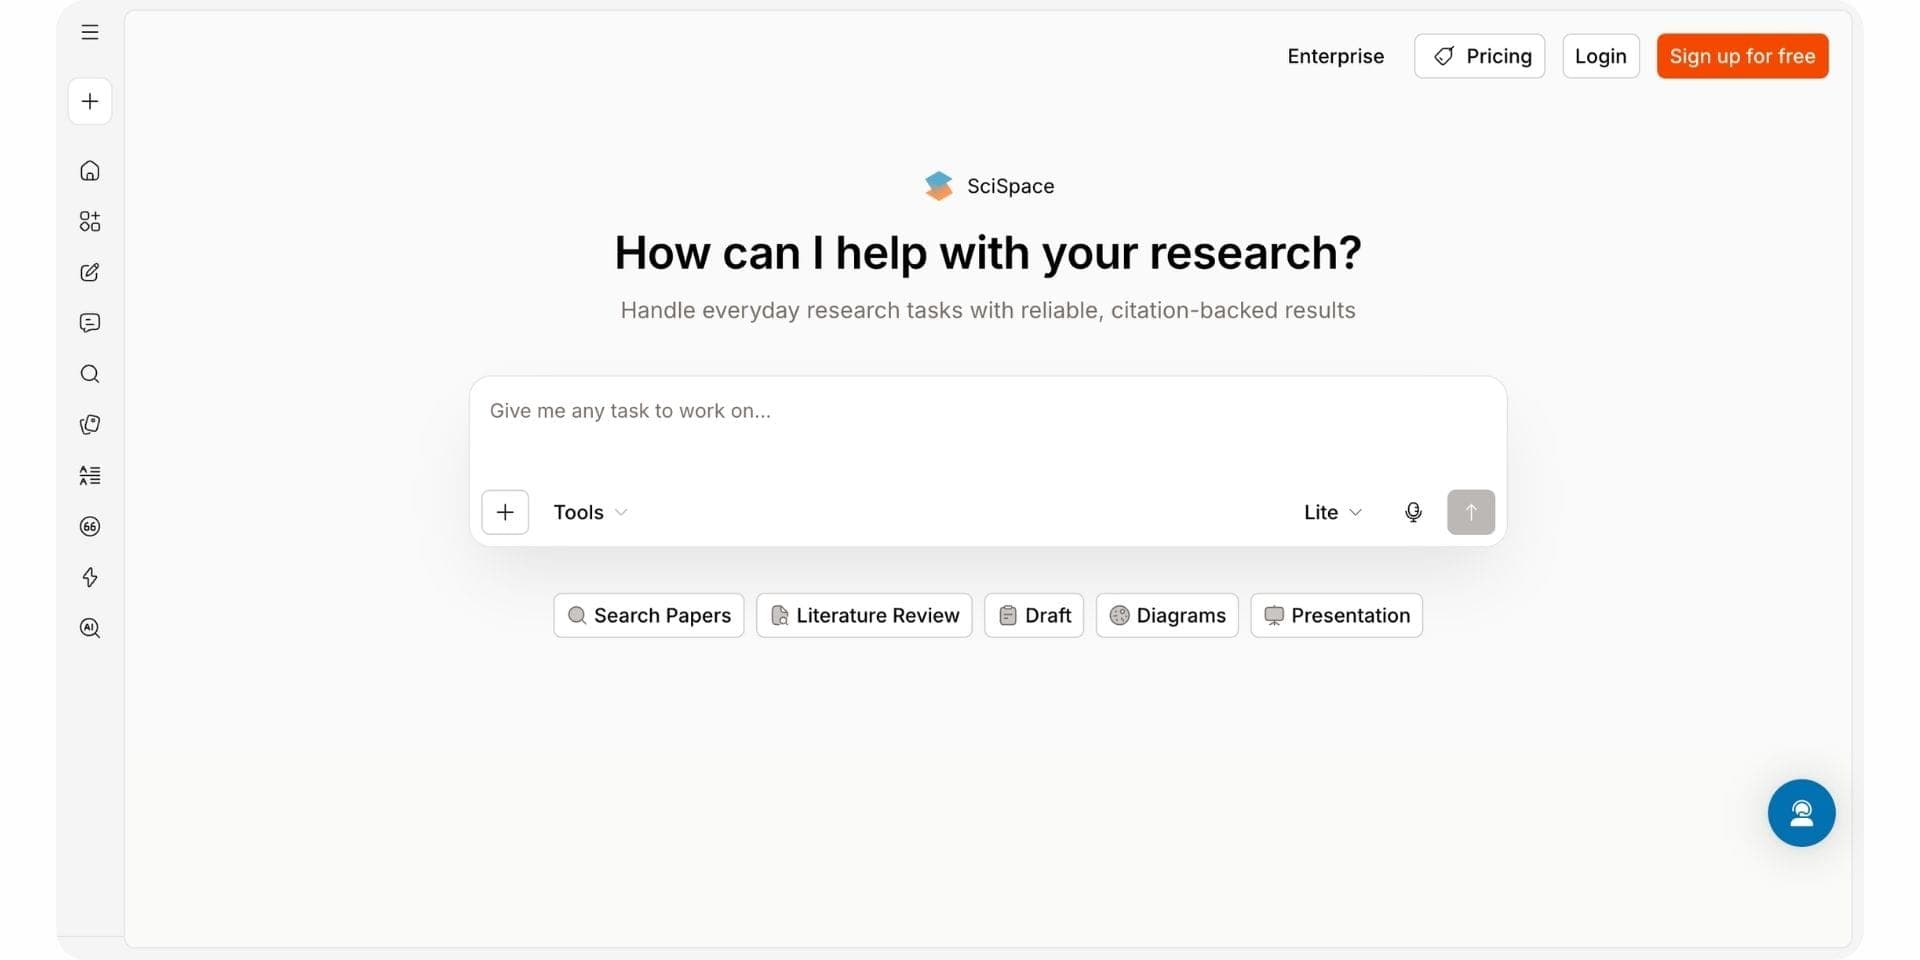Open the speech bubble chat icon in the sidebar

coord(90,323)
